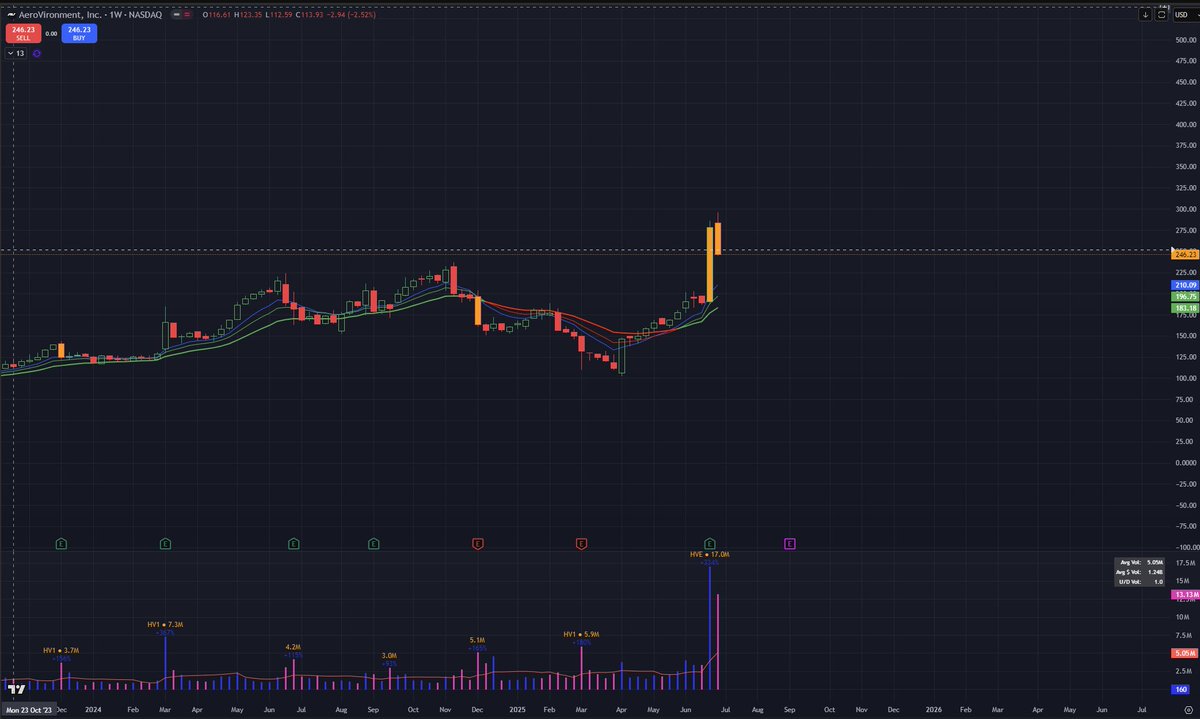This screenshot has width=1200, height=719.
Task: Click the U/D Vol 1.0 stats row
Action: (x=1142, y=581)
